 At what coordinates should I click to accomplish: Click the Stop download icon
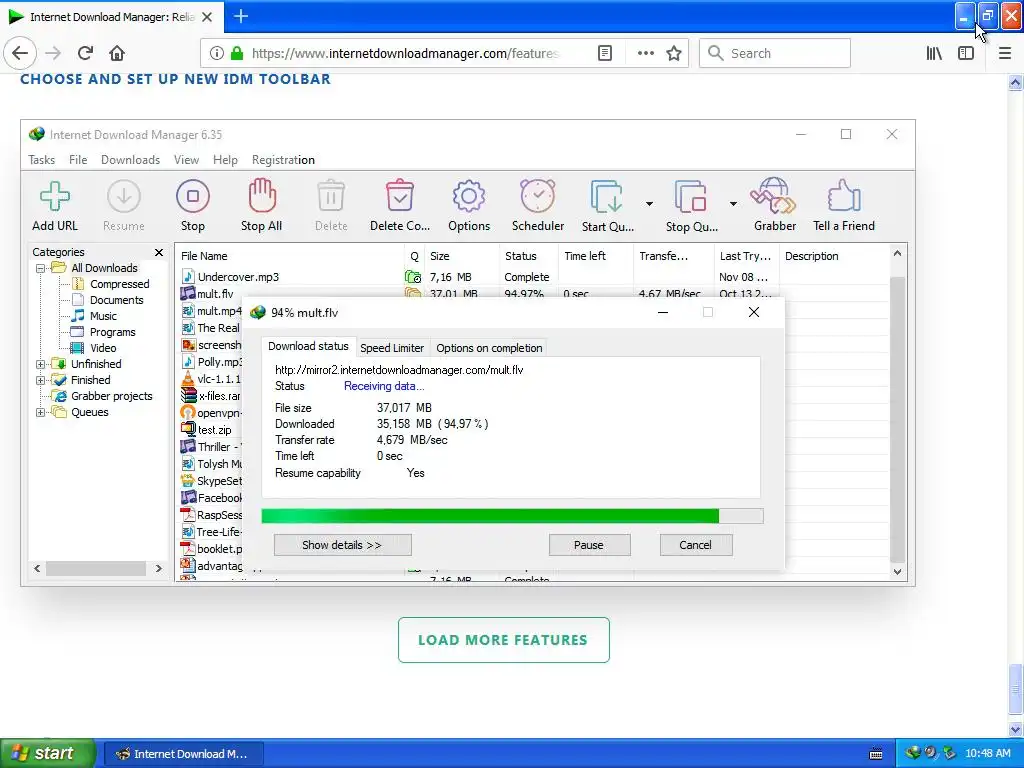click(193, 196)
